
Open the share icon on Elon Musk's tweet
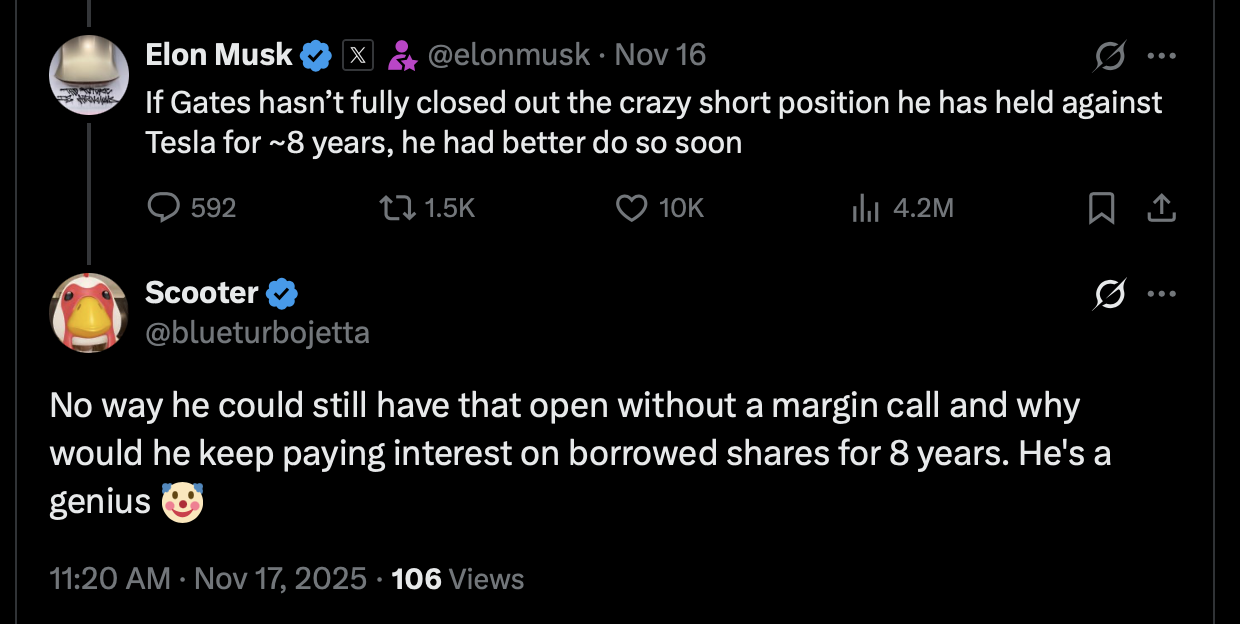[1163, 207]
